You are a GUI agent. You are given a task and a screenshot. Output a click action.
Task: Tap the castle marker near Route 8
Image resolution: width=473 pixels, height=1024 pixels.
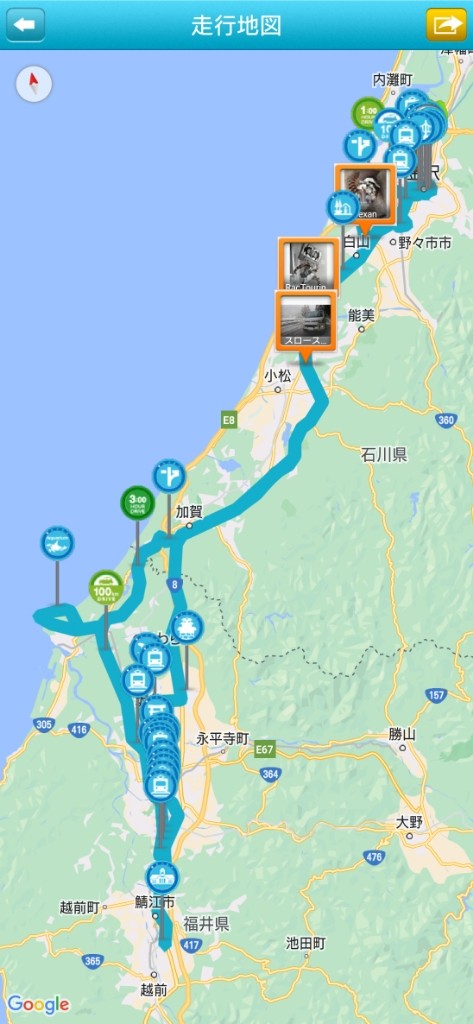pos(187,627)
